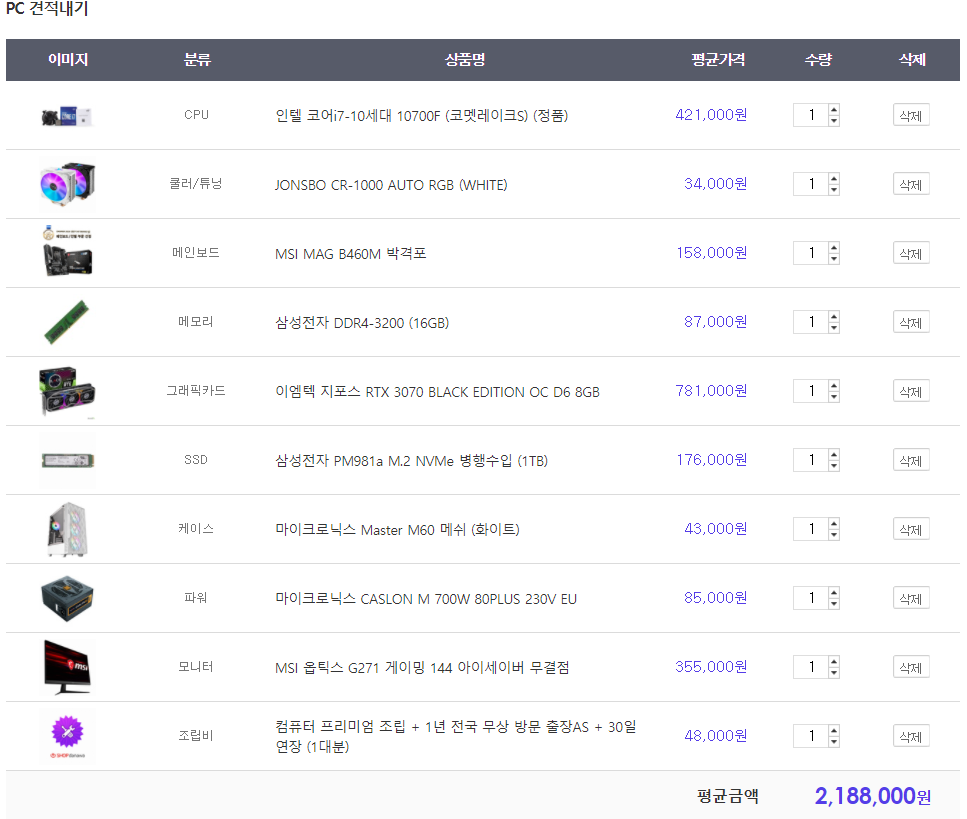The image size is (967, 819).
Task: Click the 평균가격 column header
Action: 718,60
